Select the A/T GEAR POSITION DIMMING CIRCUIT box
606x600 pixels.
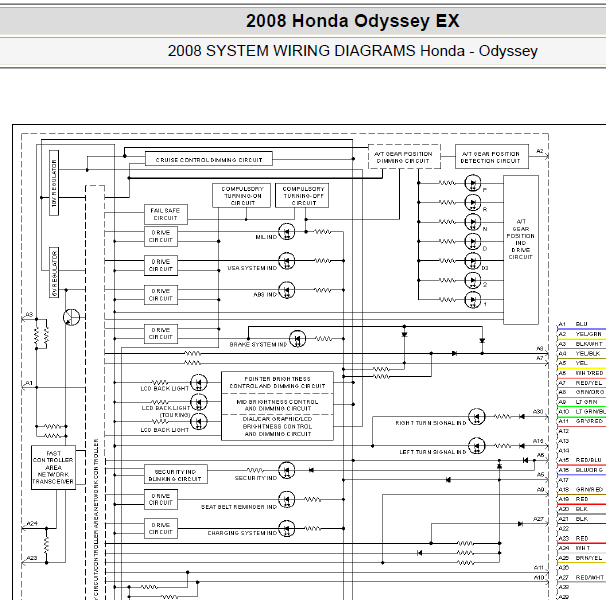point(404,157)
